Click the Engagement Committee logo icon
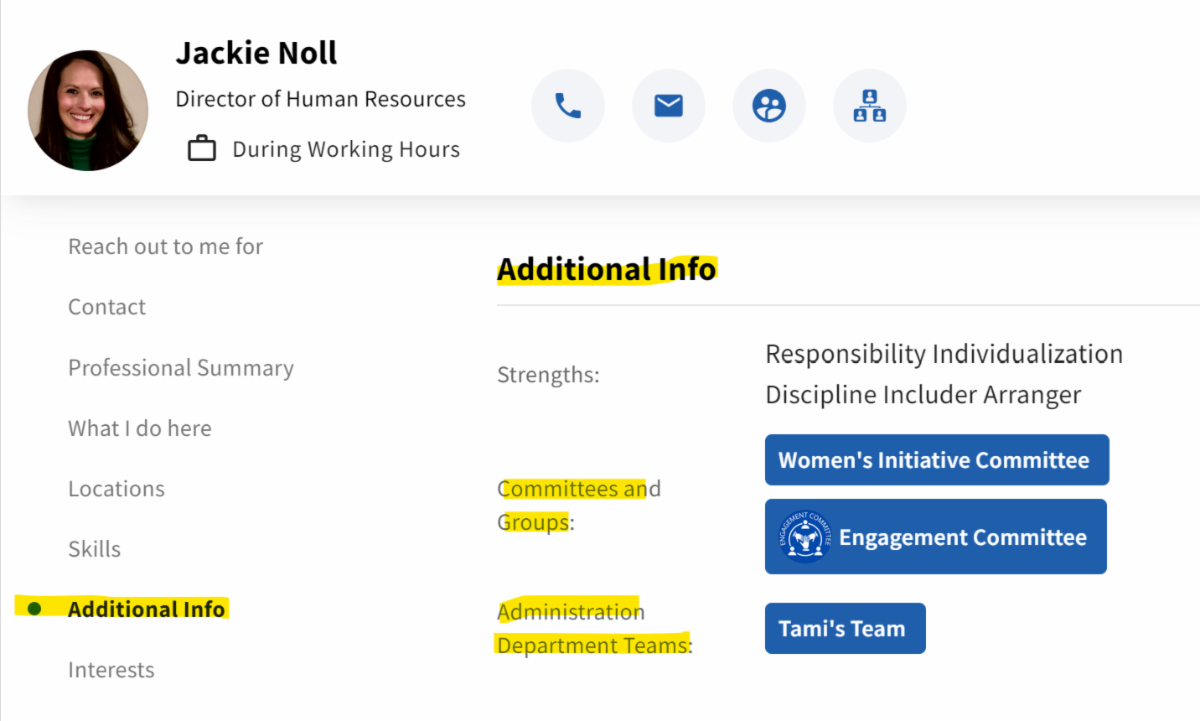Viewport: 1200px width, 721px height. pyautogui.click(x=804, y=537)
